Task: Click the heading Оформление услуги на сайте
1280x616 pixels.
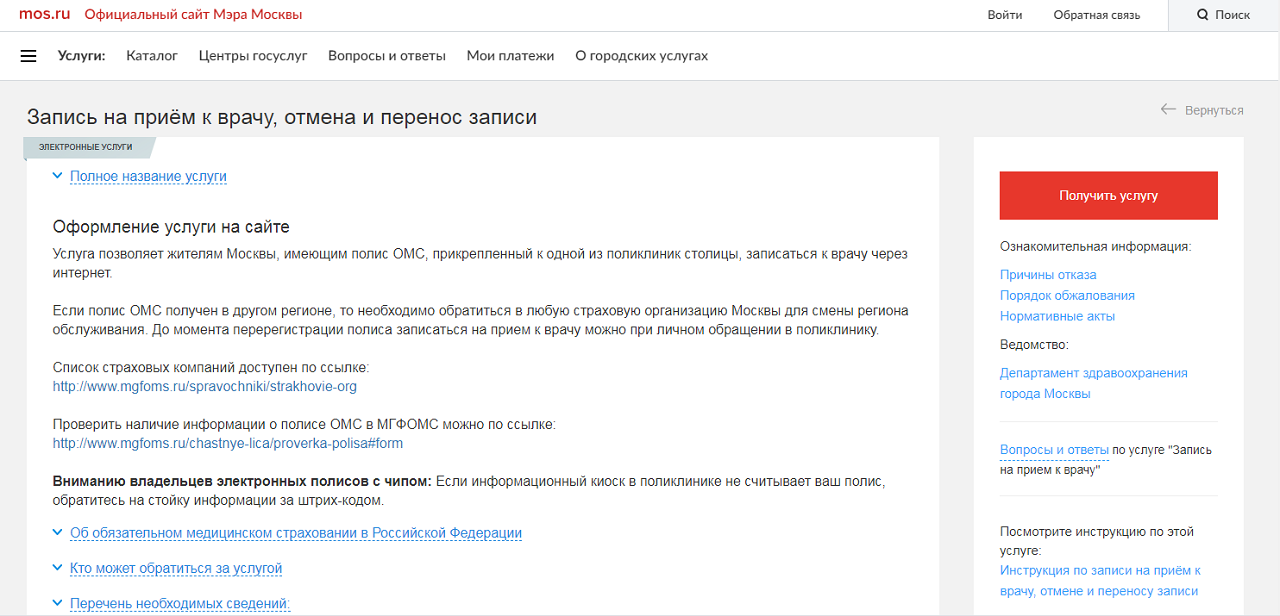Action: click(171, 227)
